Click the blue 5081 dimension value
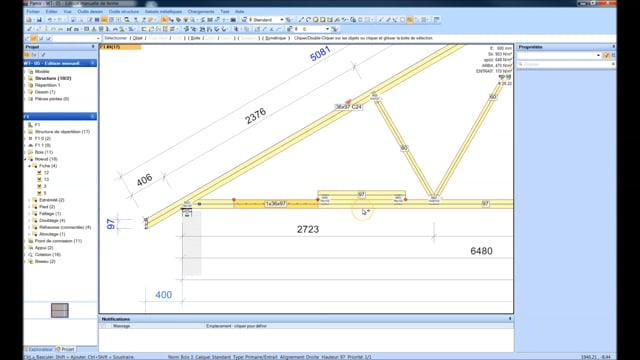 click(x=320, y=54)
